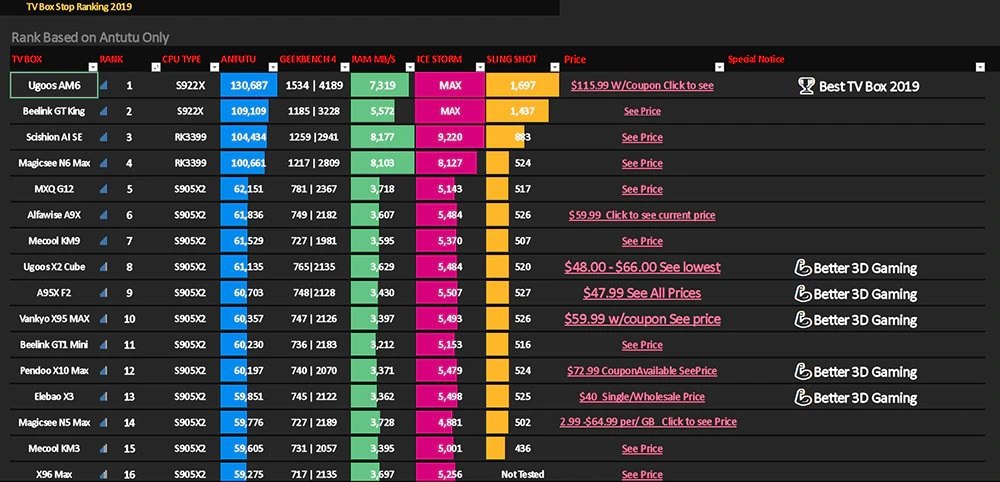The height and width of the screenshot is (482, 1000).
Task: Select the TV Box Stop Ranking 2019 title
Action: [x=79, y=7]
